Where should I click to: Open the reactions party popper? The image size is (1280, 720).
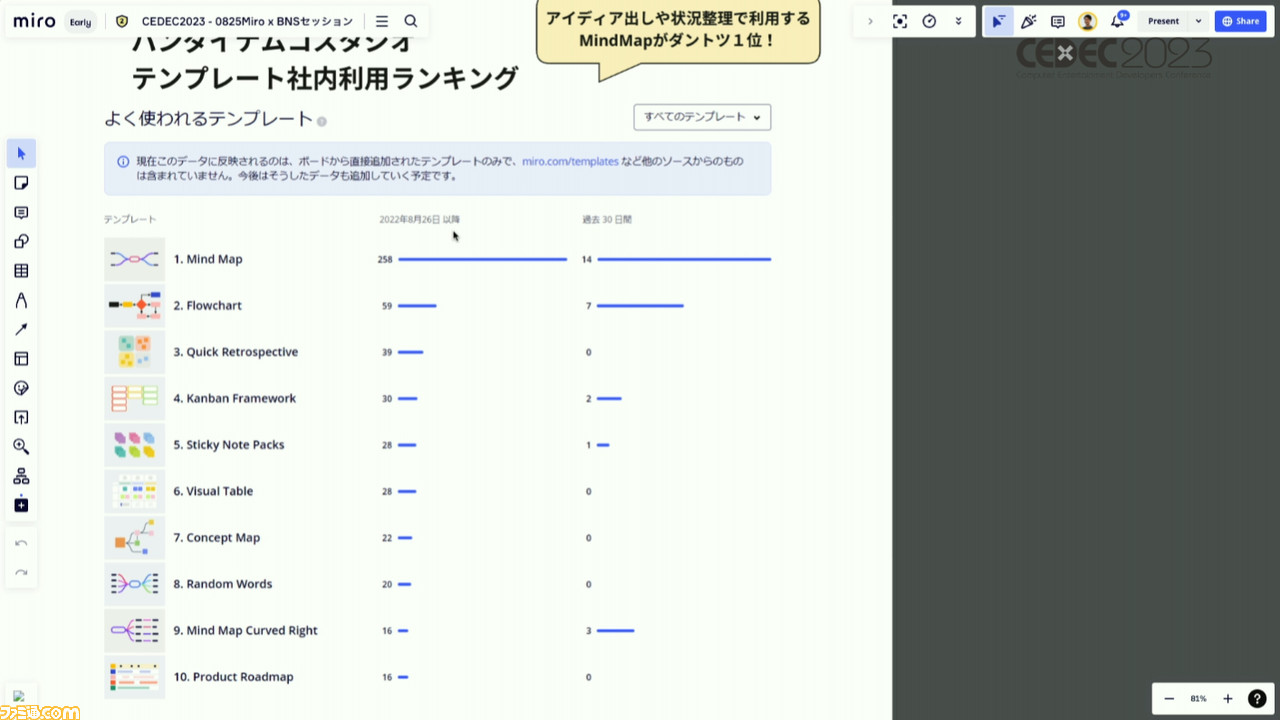coord(1028,21)
